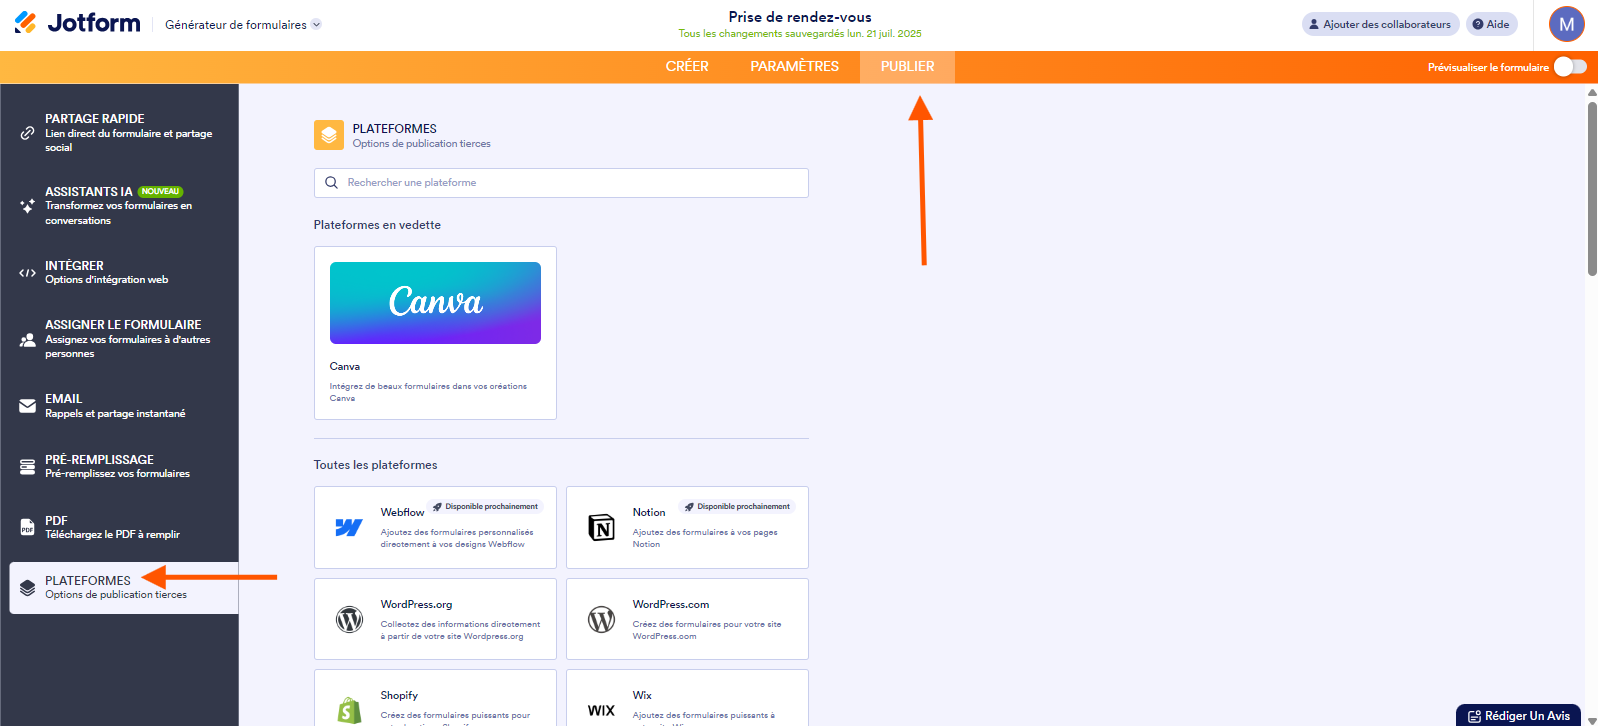Open the Webflow platform card
This screenshot has height=726, width=1598.
point(435,528)
